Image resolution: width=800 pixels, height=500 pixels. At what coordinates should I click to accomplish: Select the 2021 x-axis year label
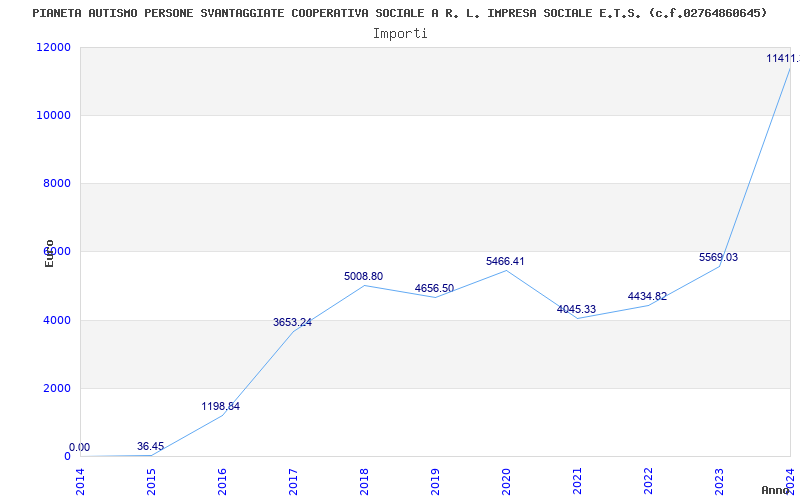[x=577, y=482]
